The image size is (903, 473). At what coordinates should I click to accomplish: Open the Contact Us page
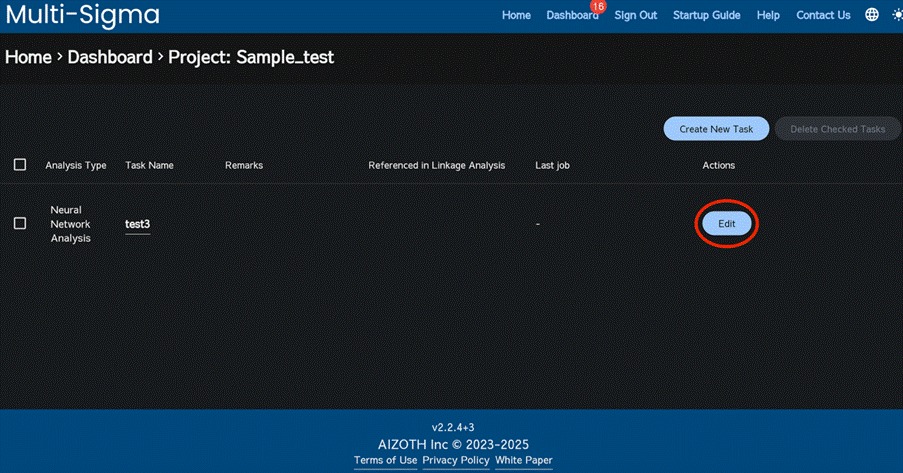coord(823,15)
